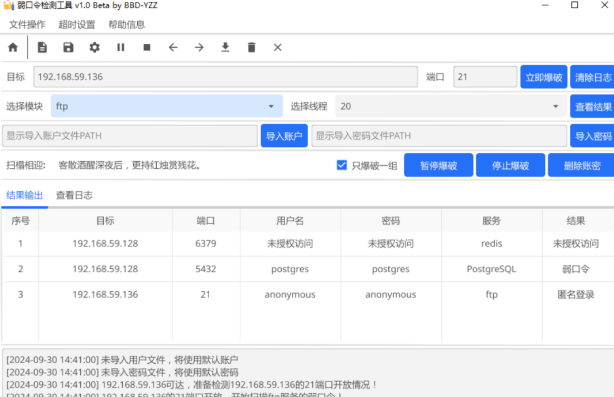Screen dimensions: 614x397
Task: Click the 结果 column header
Action: tap(576, 221)
